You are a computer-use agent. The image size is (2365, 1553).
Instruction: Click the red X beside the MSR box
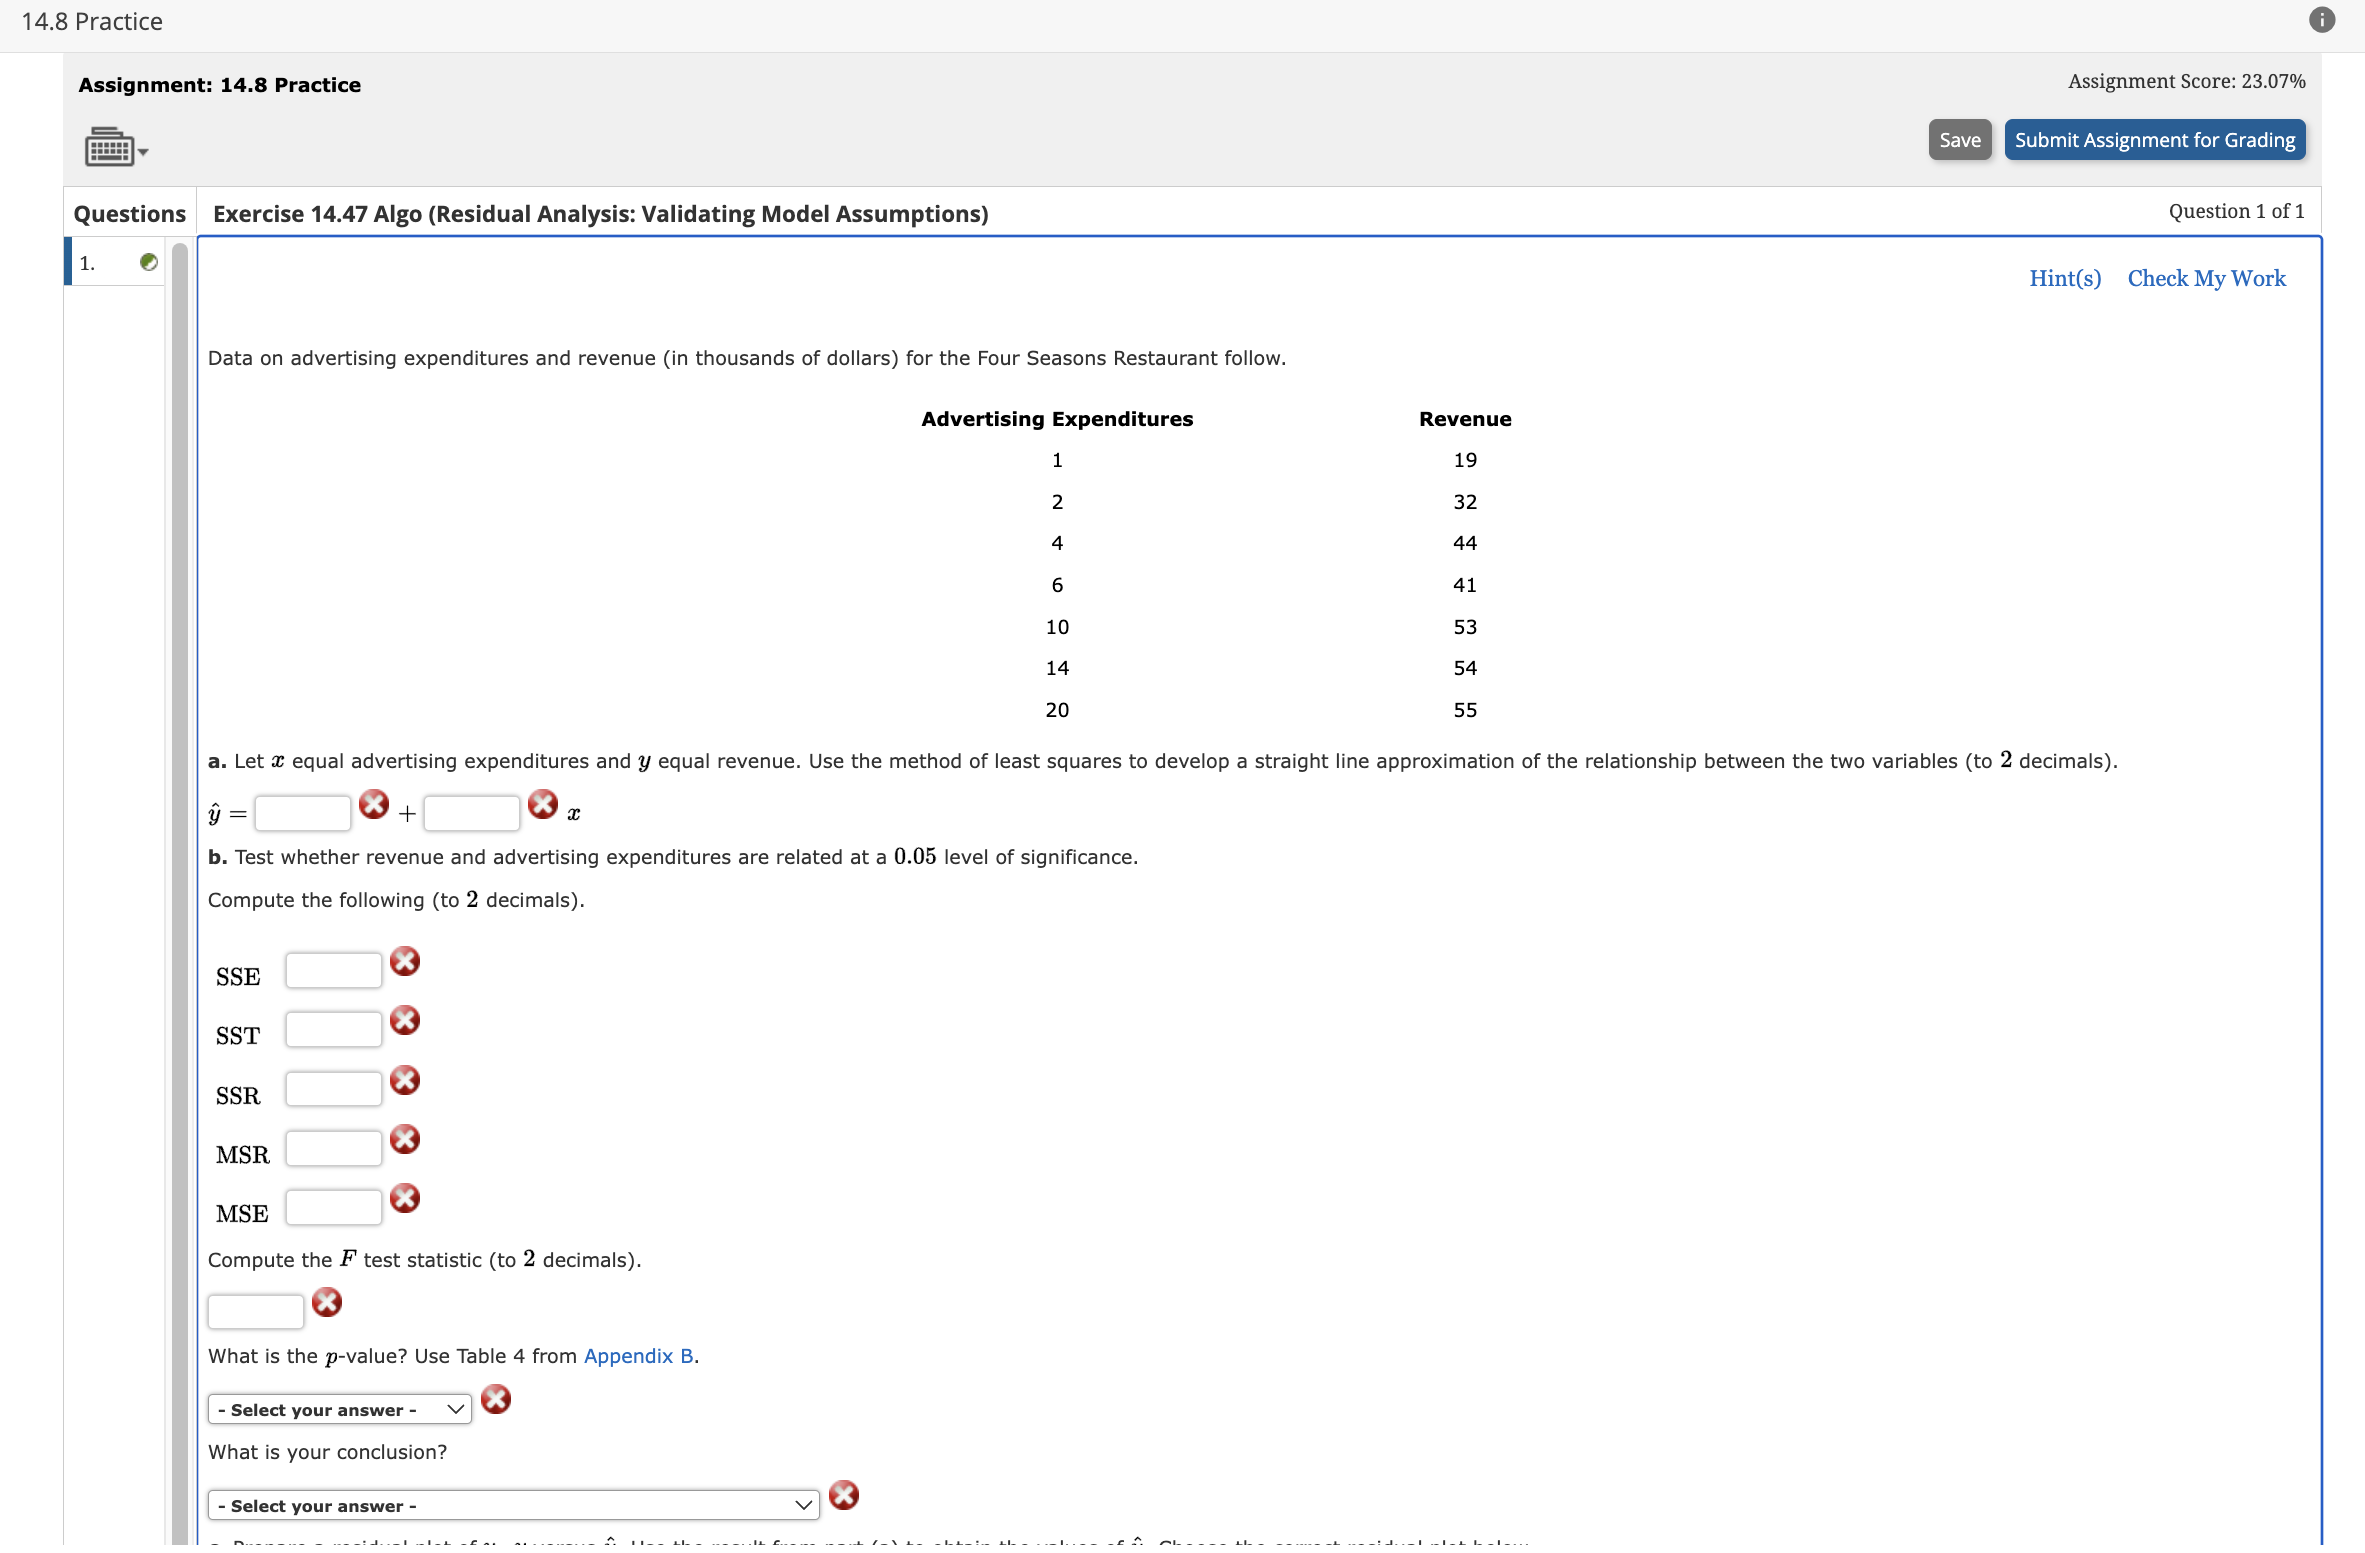(x=404, y=1139)
